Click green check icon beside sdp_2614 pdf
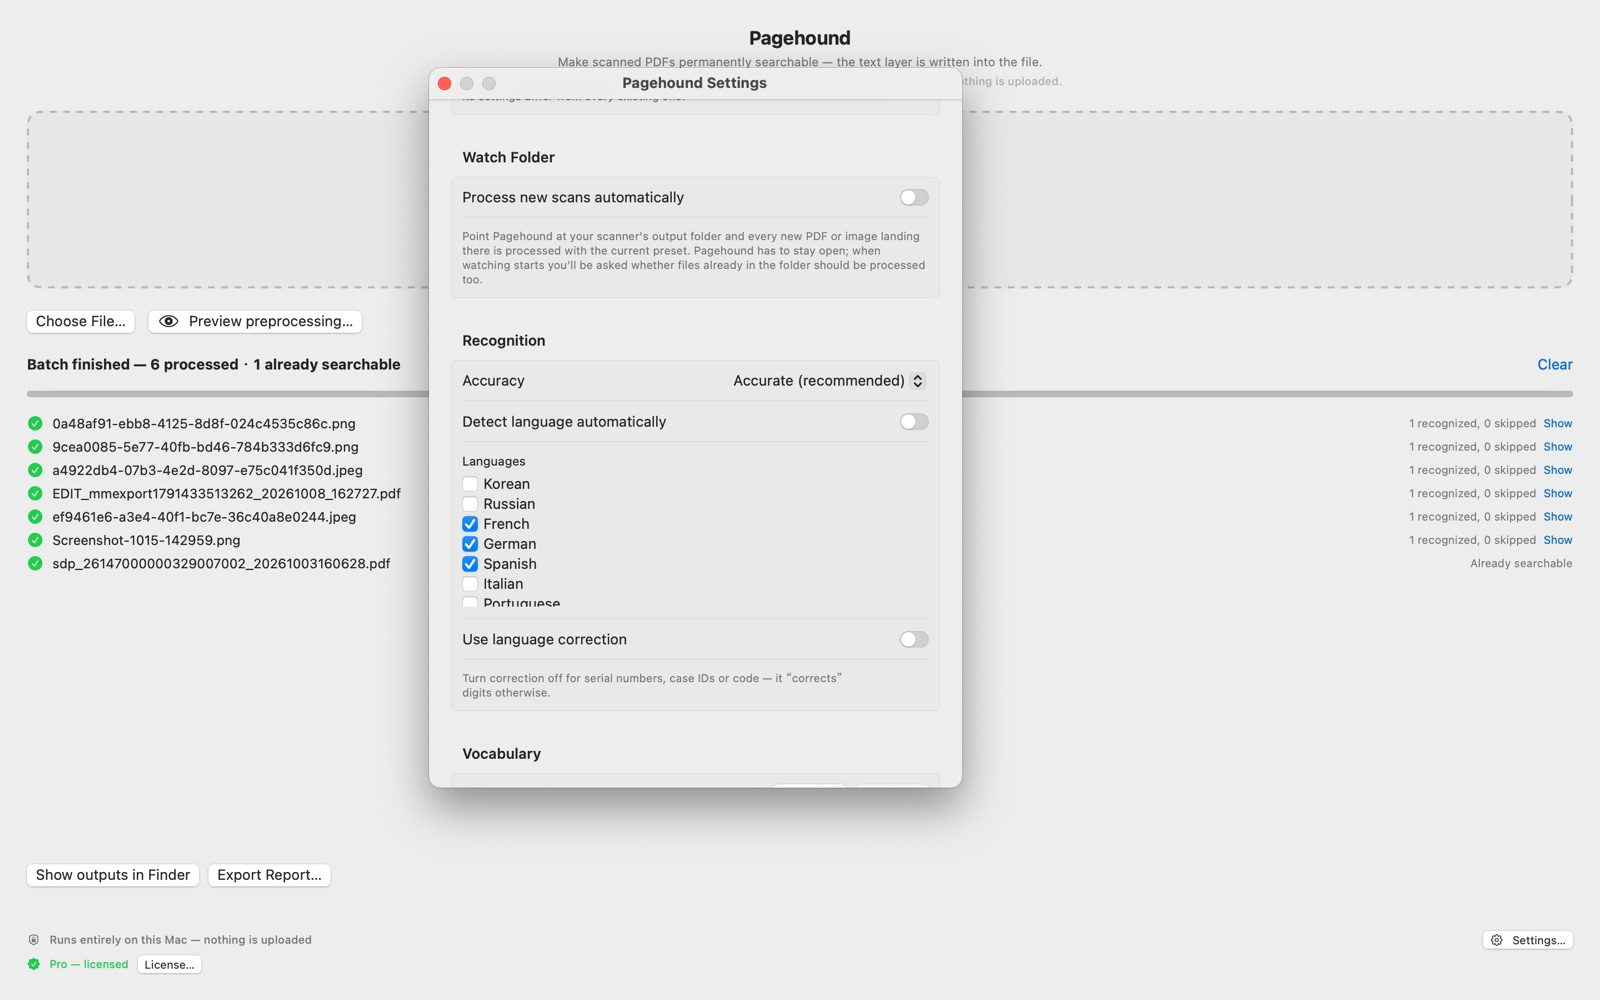 coord(35,563)
